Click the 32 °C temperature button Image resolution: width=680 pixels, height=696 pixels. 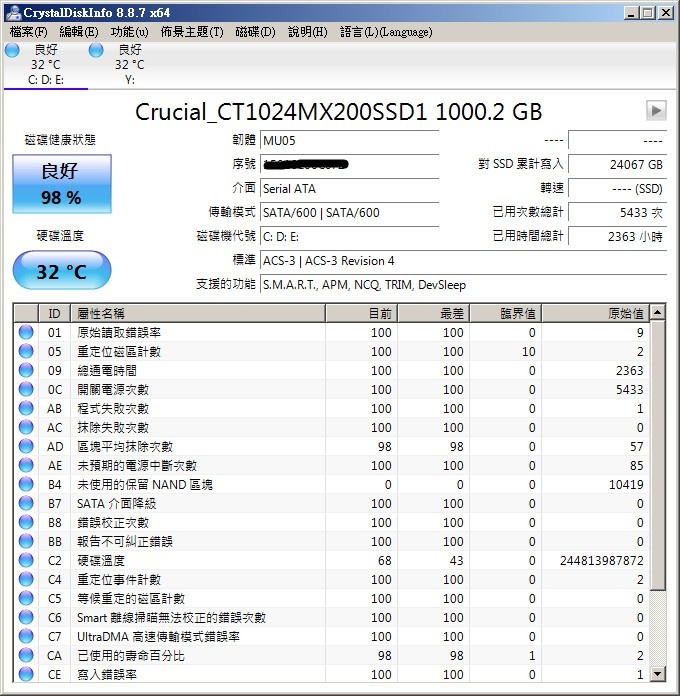62,270
